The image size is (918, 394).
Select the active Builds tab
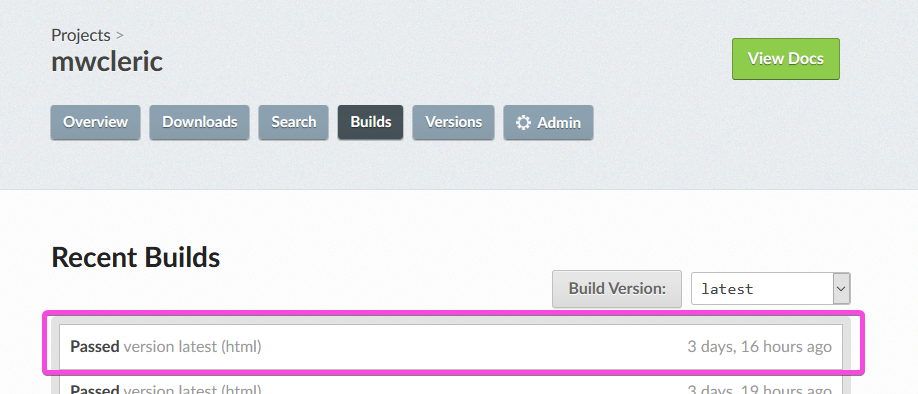[371, 122]
